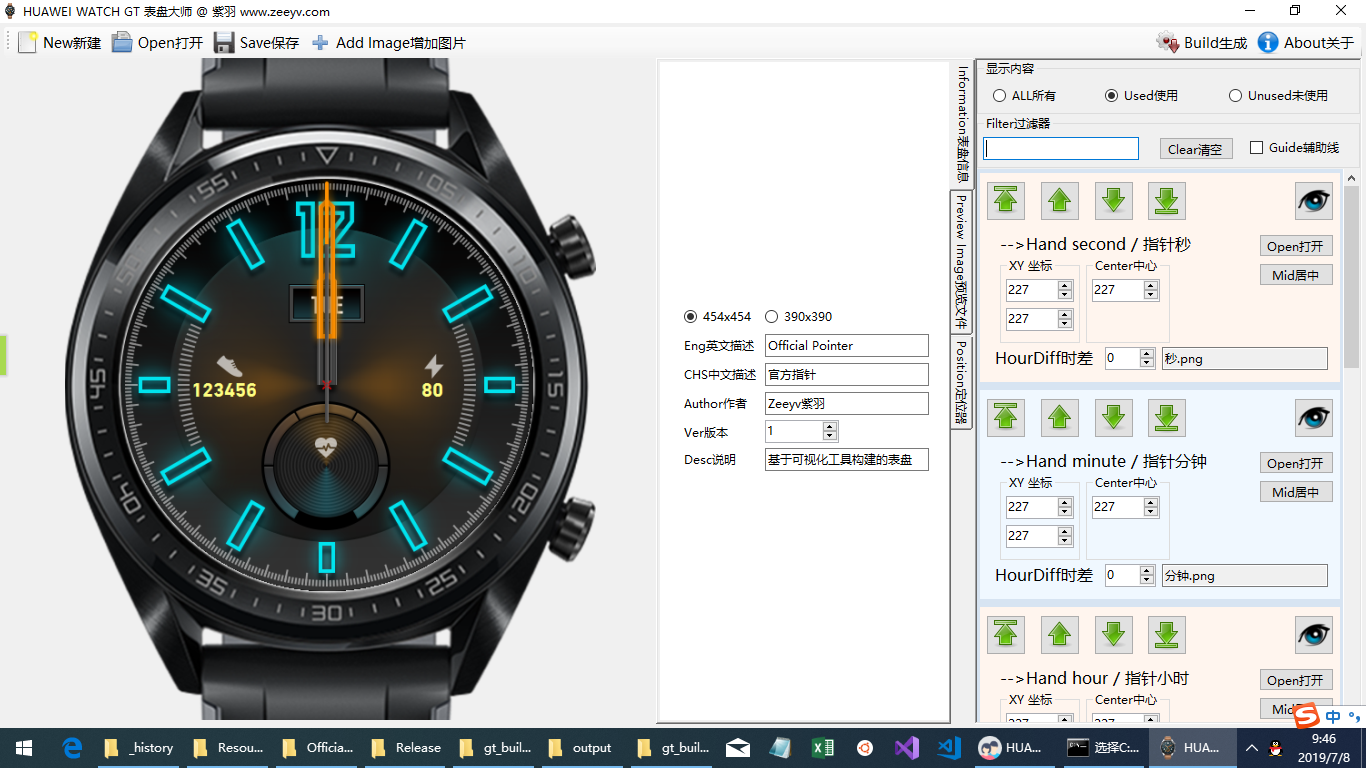Image resolution: width=1366 pixels, height=768 pixels.
Task: Click Build生成 toolbar button
Action: coord(1202,43)
